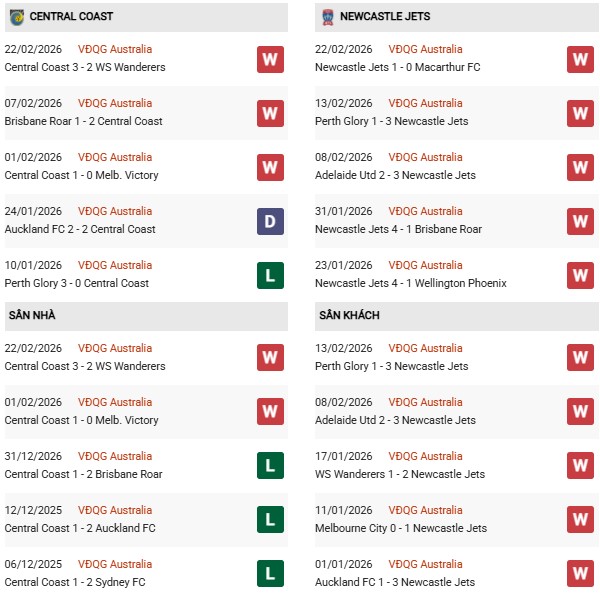Click L badge for Perth Glory 3 - 0
Image resolution: width=600 pixels, height=595 pixels.
click(270, 275)
